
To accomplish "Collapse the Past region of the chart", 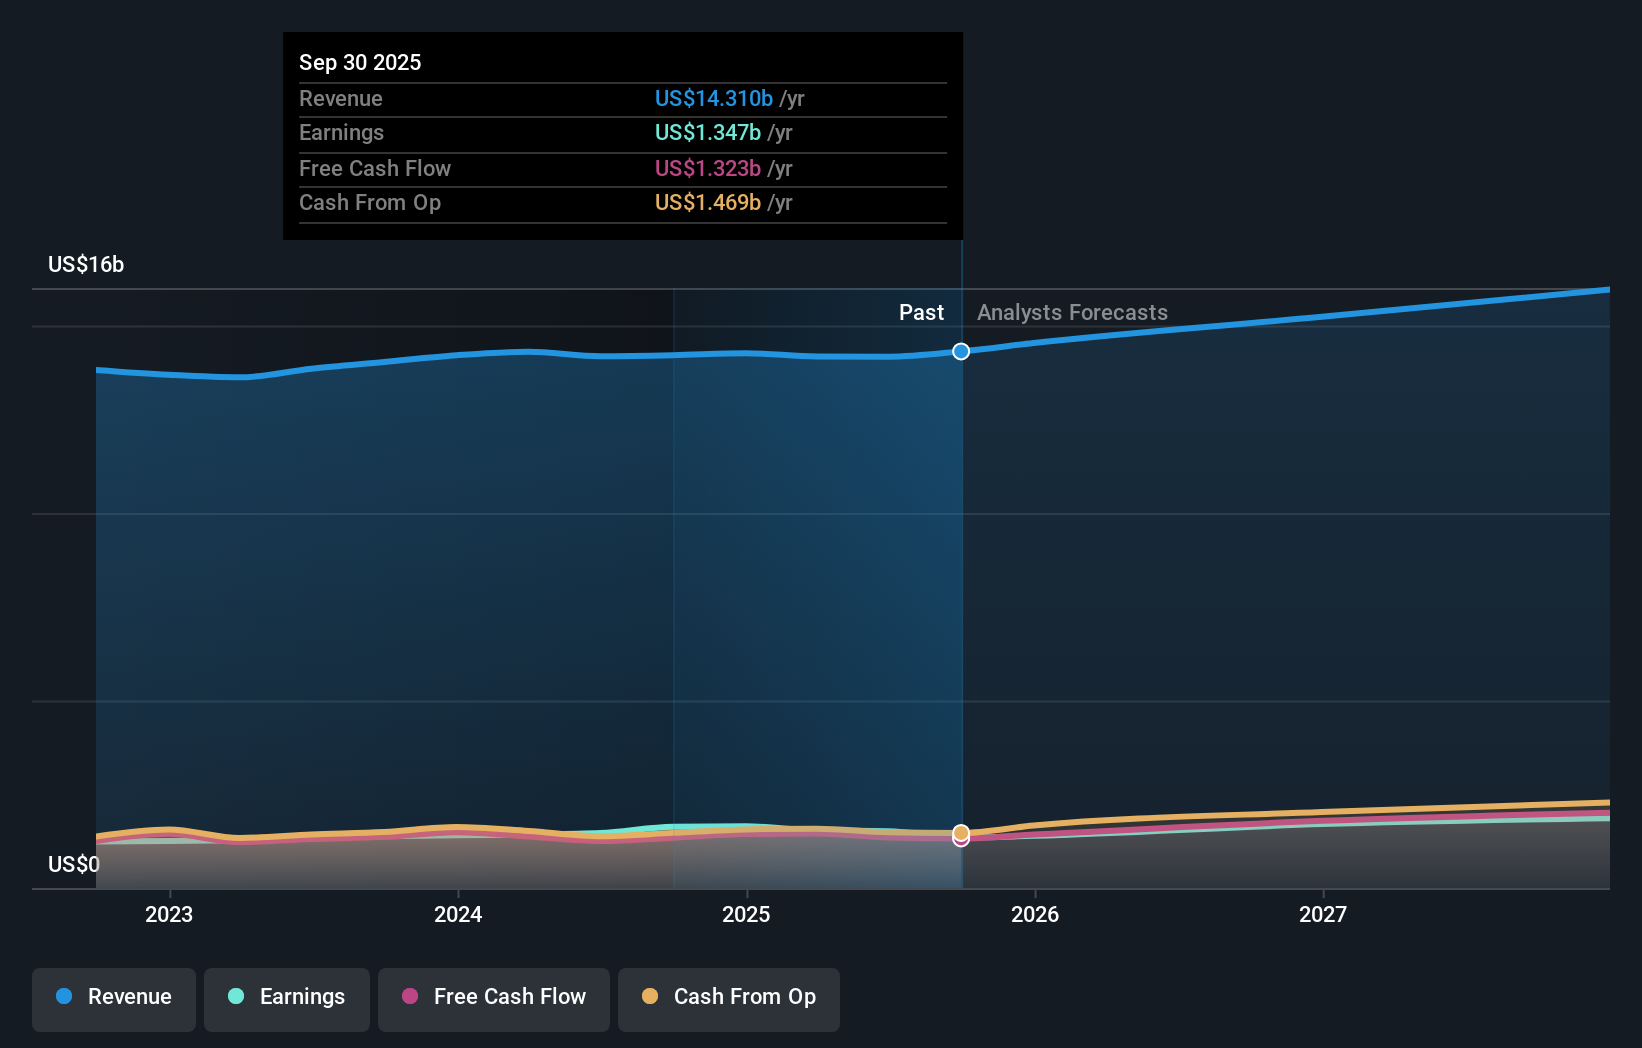I will pyautogui.click(x=921, y=312).
